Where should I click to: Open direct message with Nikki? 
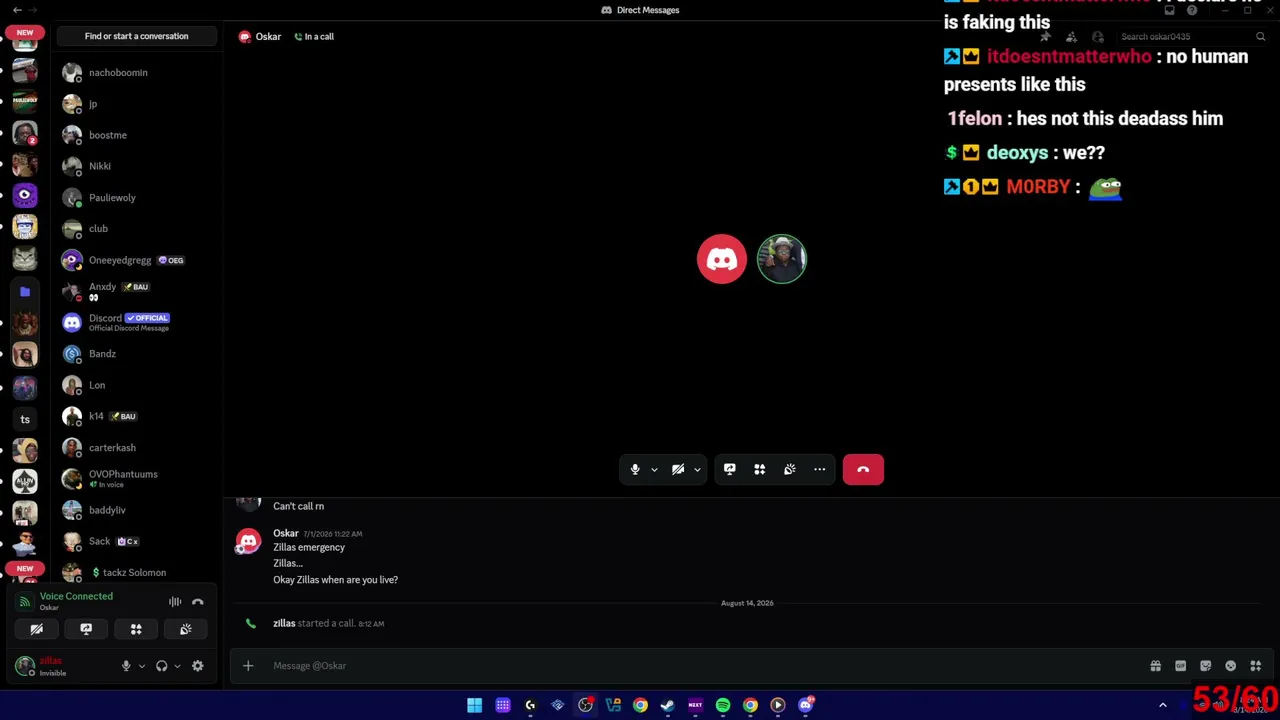(x=136, y=166)
